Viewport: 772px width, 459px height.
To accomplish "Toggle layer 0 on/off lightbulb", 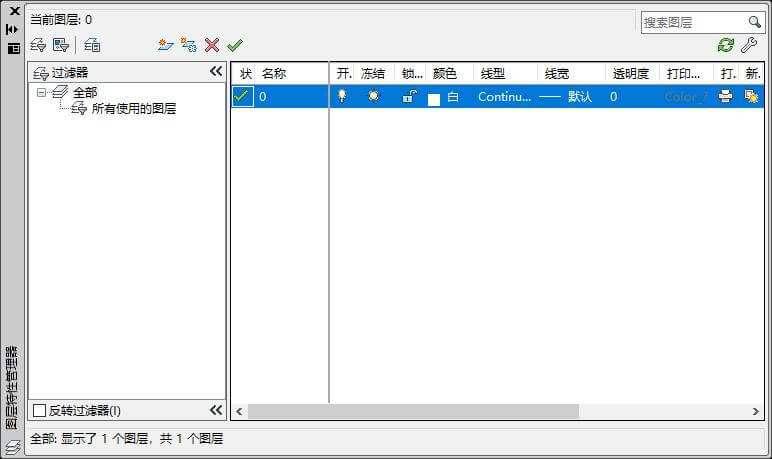I will 342,96.
